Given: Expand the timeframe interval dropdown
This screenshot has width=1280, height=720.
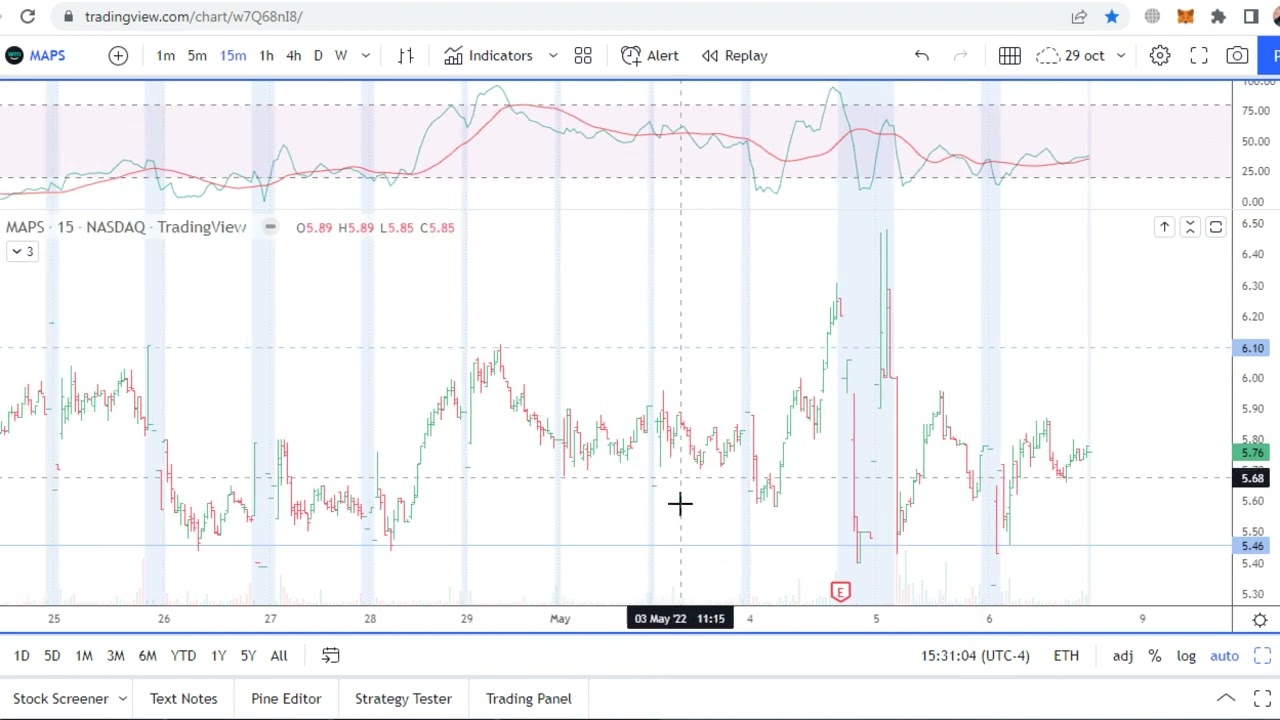Looking at the screenshot, I should coord(365,55).
